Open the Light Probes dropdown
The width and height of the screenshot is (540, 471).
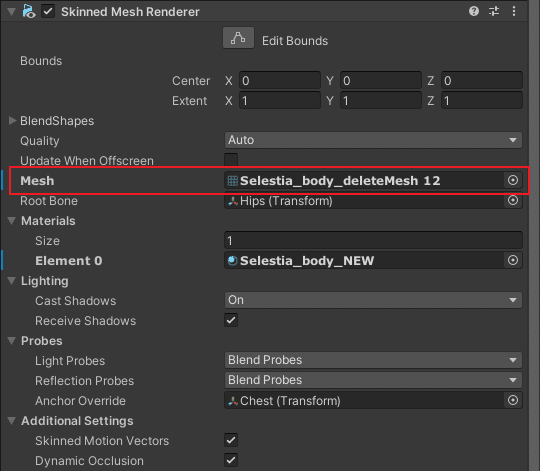[373, 360]
